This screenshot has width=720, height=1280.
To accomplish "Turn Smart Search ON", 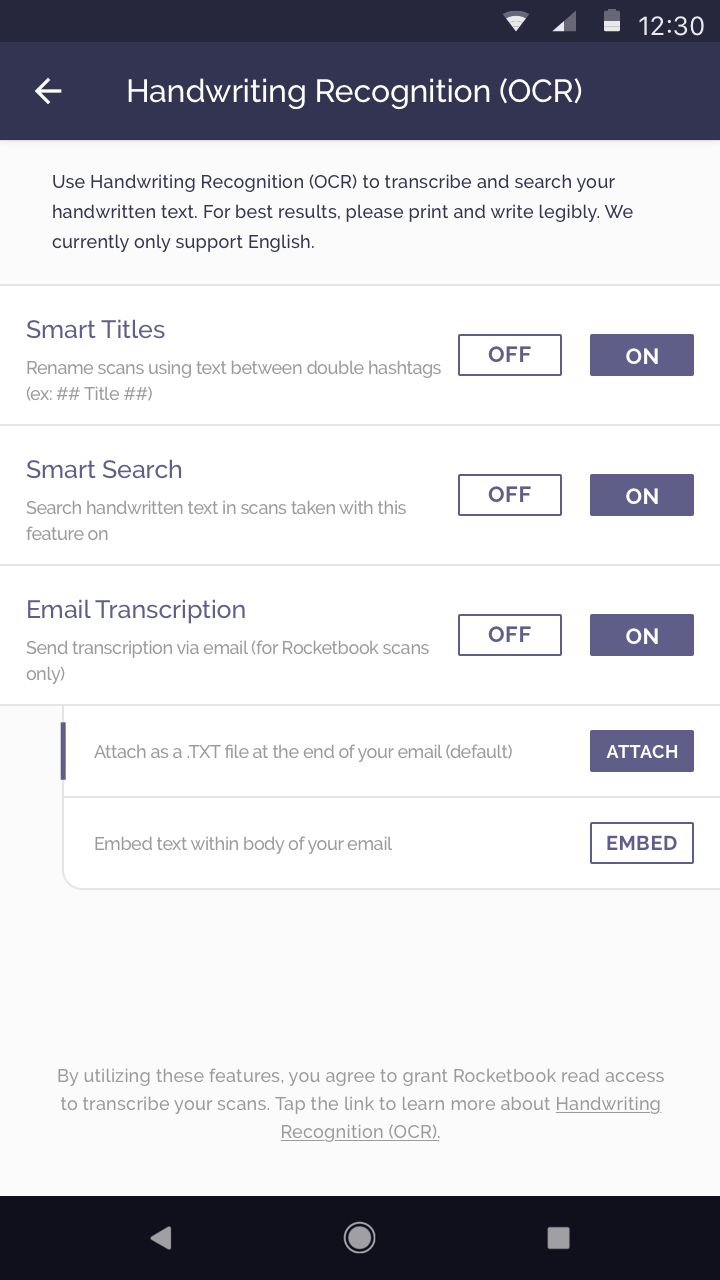I will [x=642, y=495].
